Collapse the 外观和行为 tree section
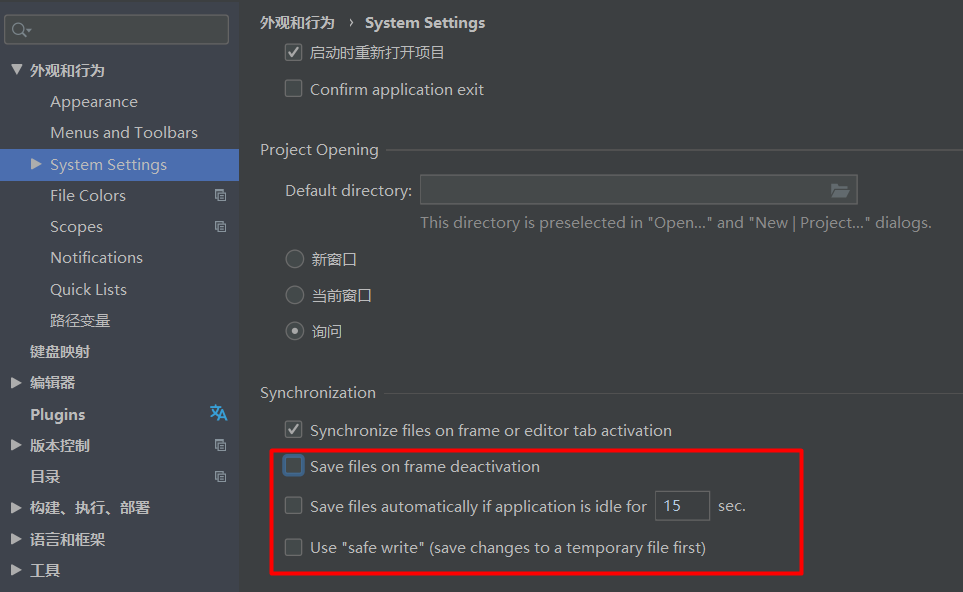 click(16, 70)
